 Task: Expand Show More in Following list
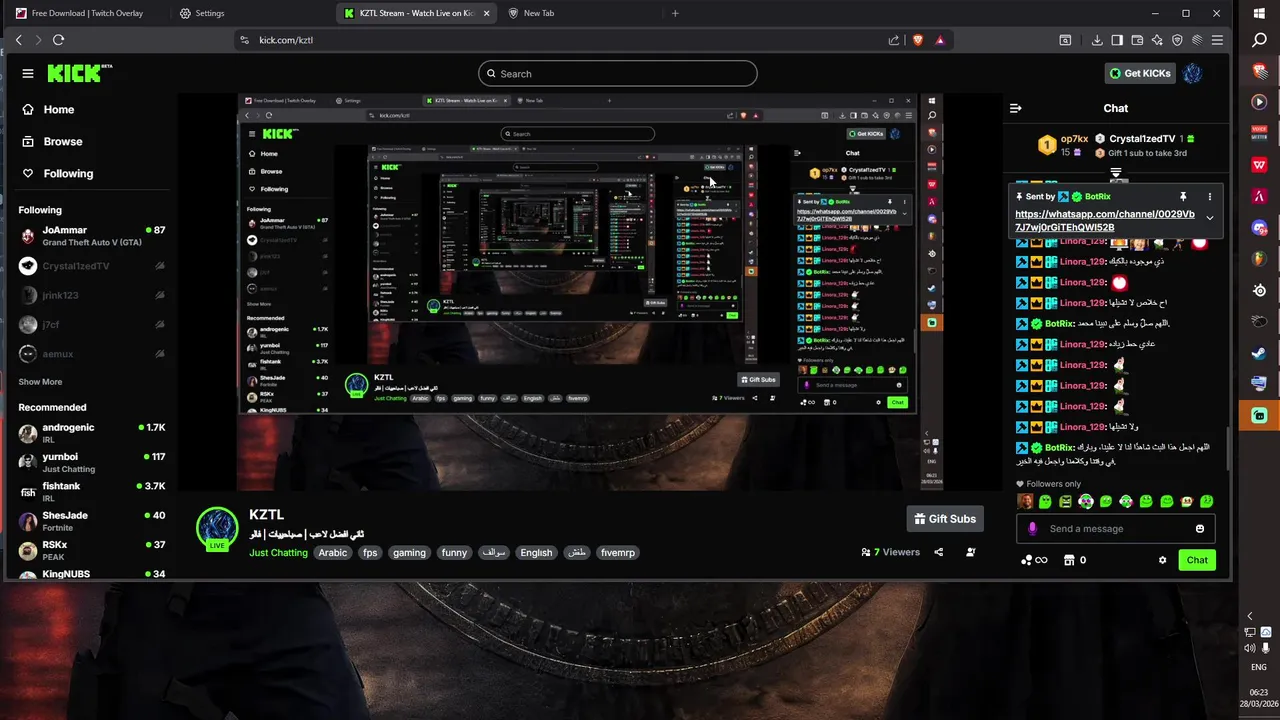[40, 382]
